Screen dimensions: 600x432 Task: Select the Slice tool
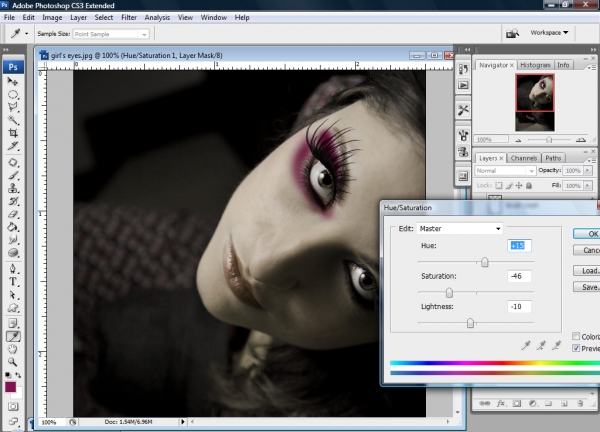coord(13,146)
